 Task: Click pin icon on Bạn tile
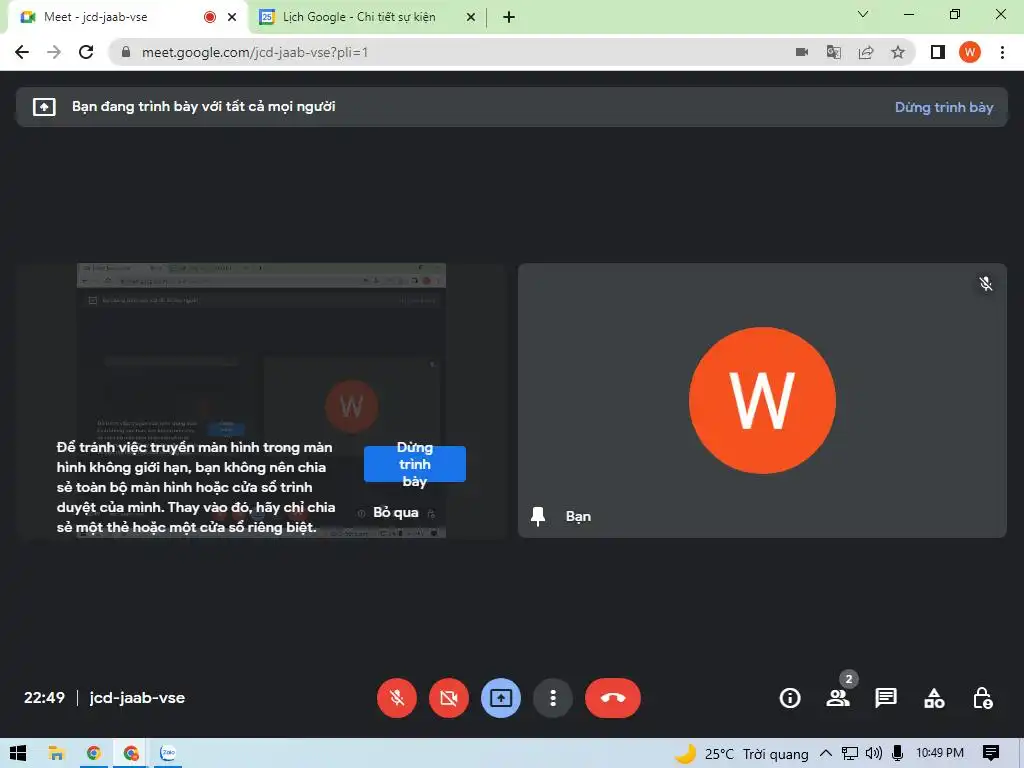[538, 516]
